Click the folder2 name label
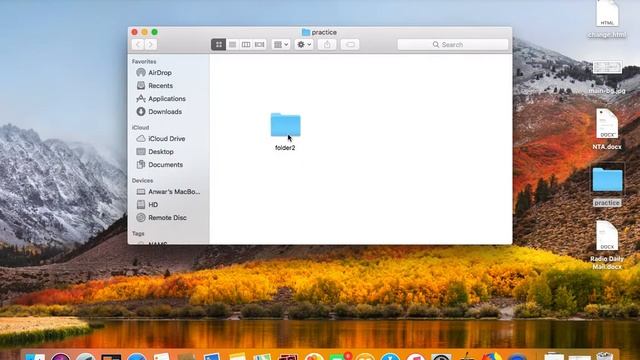Image resolution: width=640 pixels, height=360 pixels. tap(285, 148)
